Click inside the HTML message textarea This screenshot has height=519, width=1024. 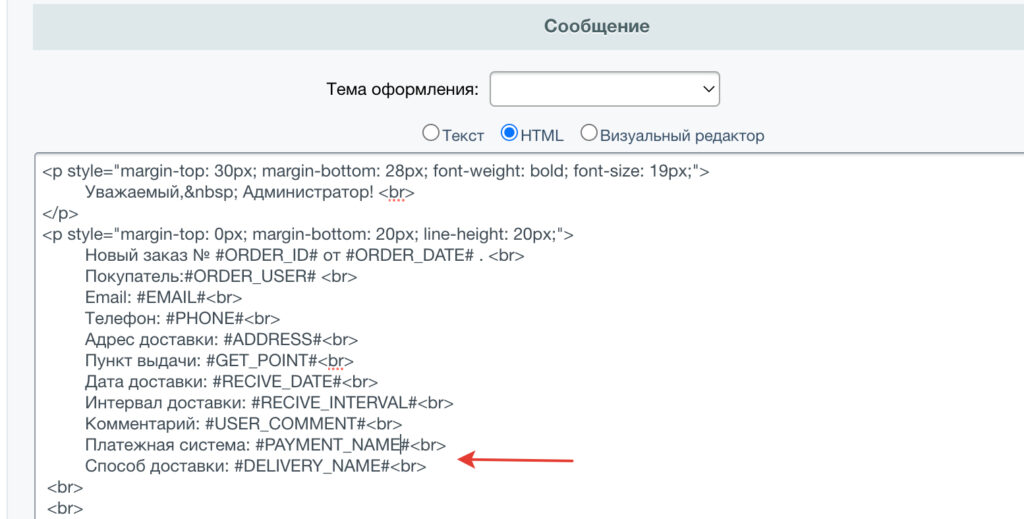(529, 336)
